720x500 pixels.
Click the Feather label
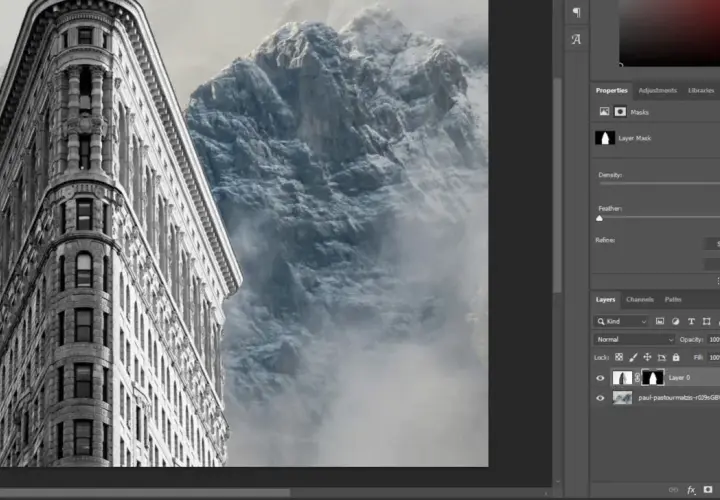click(610, 208)
